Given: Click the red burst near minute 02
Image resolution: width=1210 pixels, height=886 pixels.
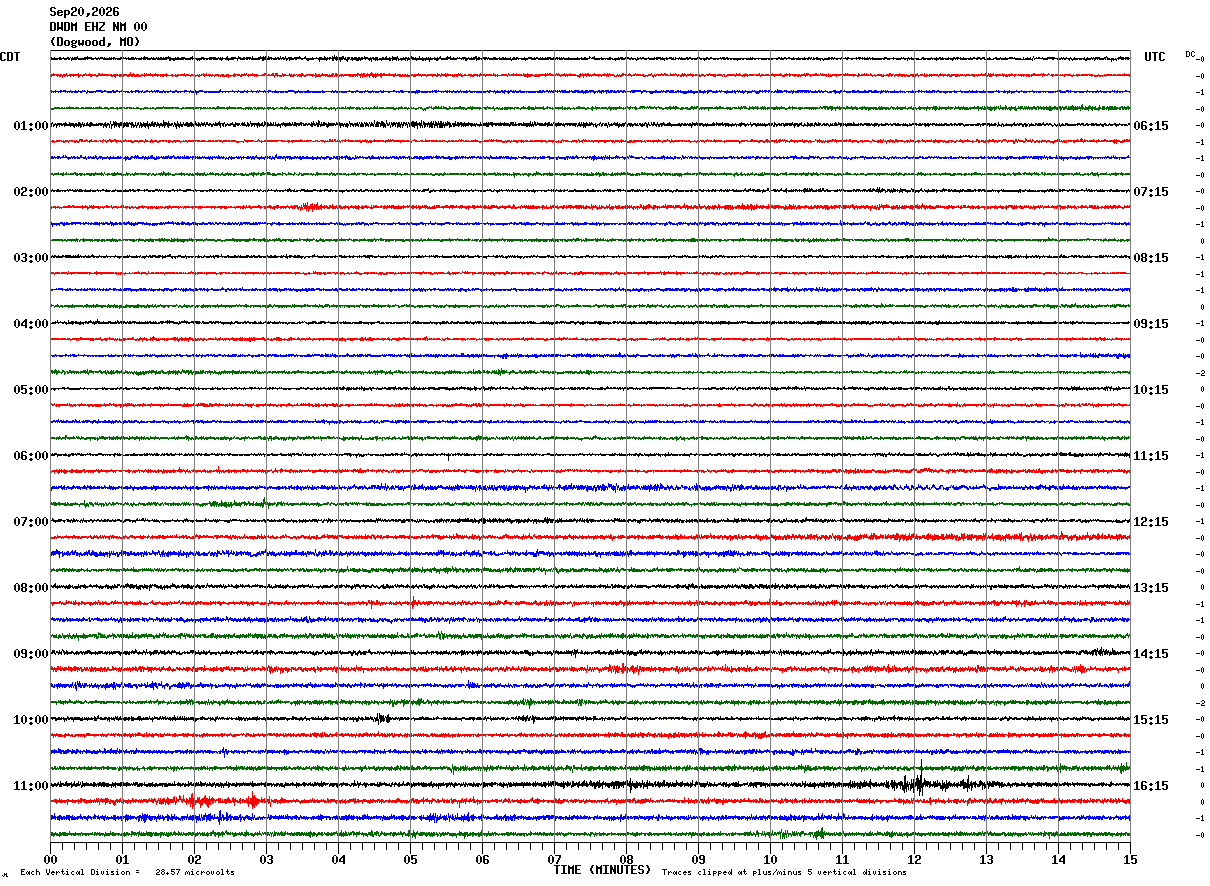Looking at the screenshot, I should point(200,800).
